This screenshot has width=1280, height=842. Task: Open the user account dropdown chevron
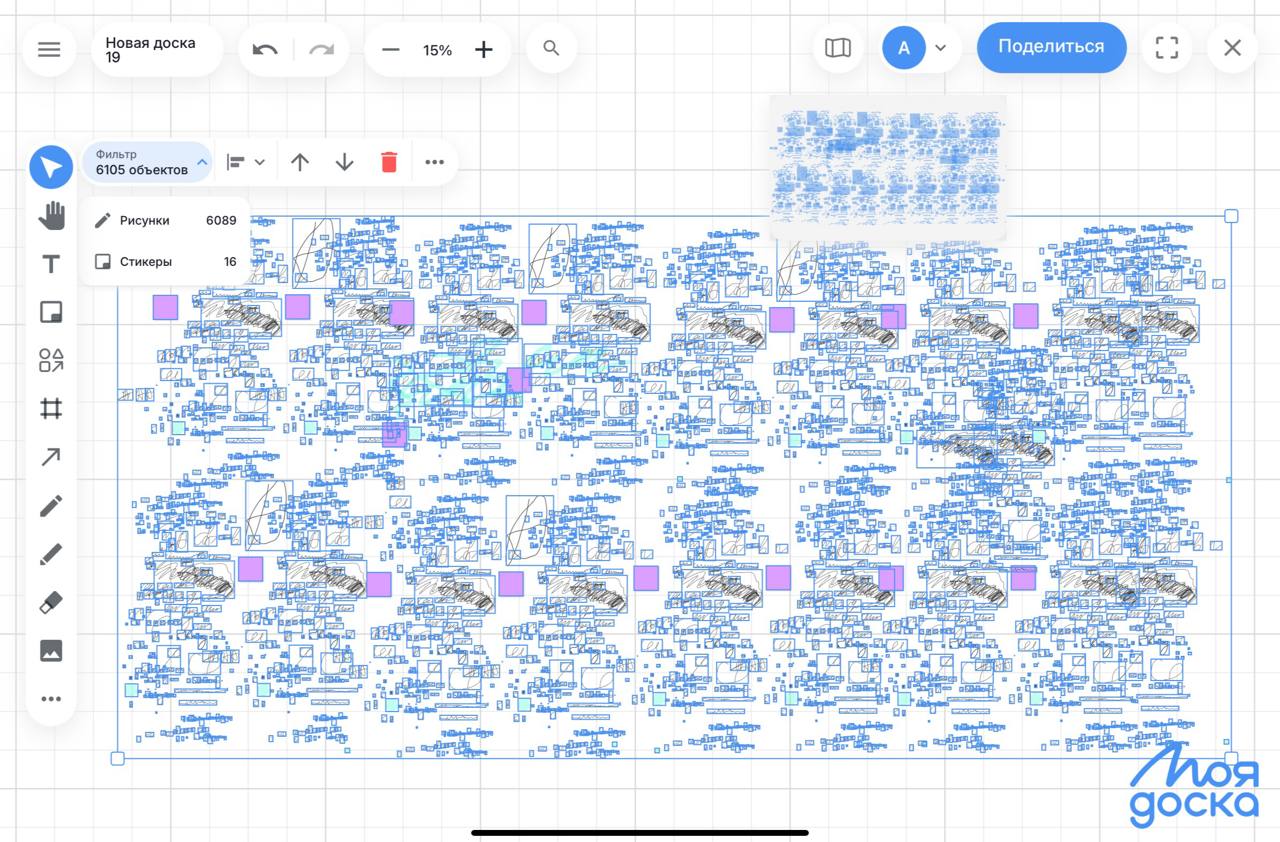940,48
